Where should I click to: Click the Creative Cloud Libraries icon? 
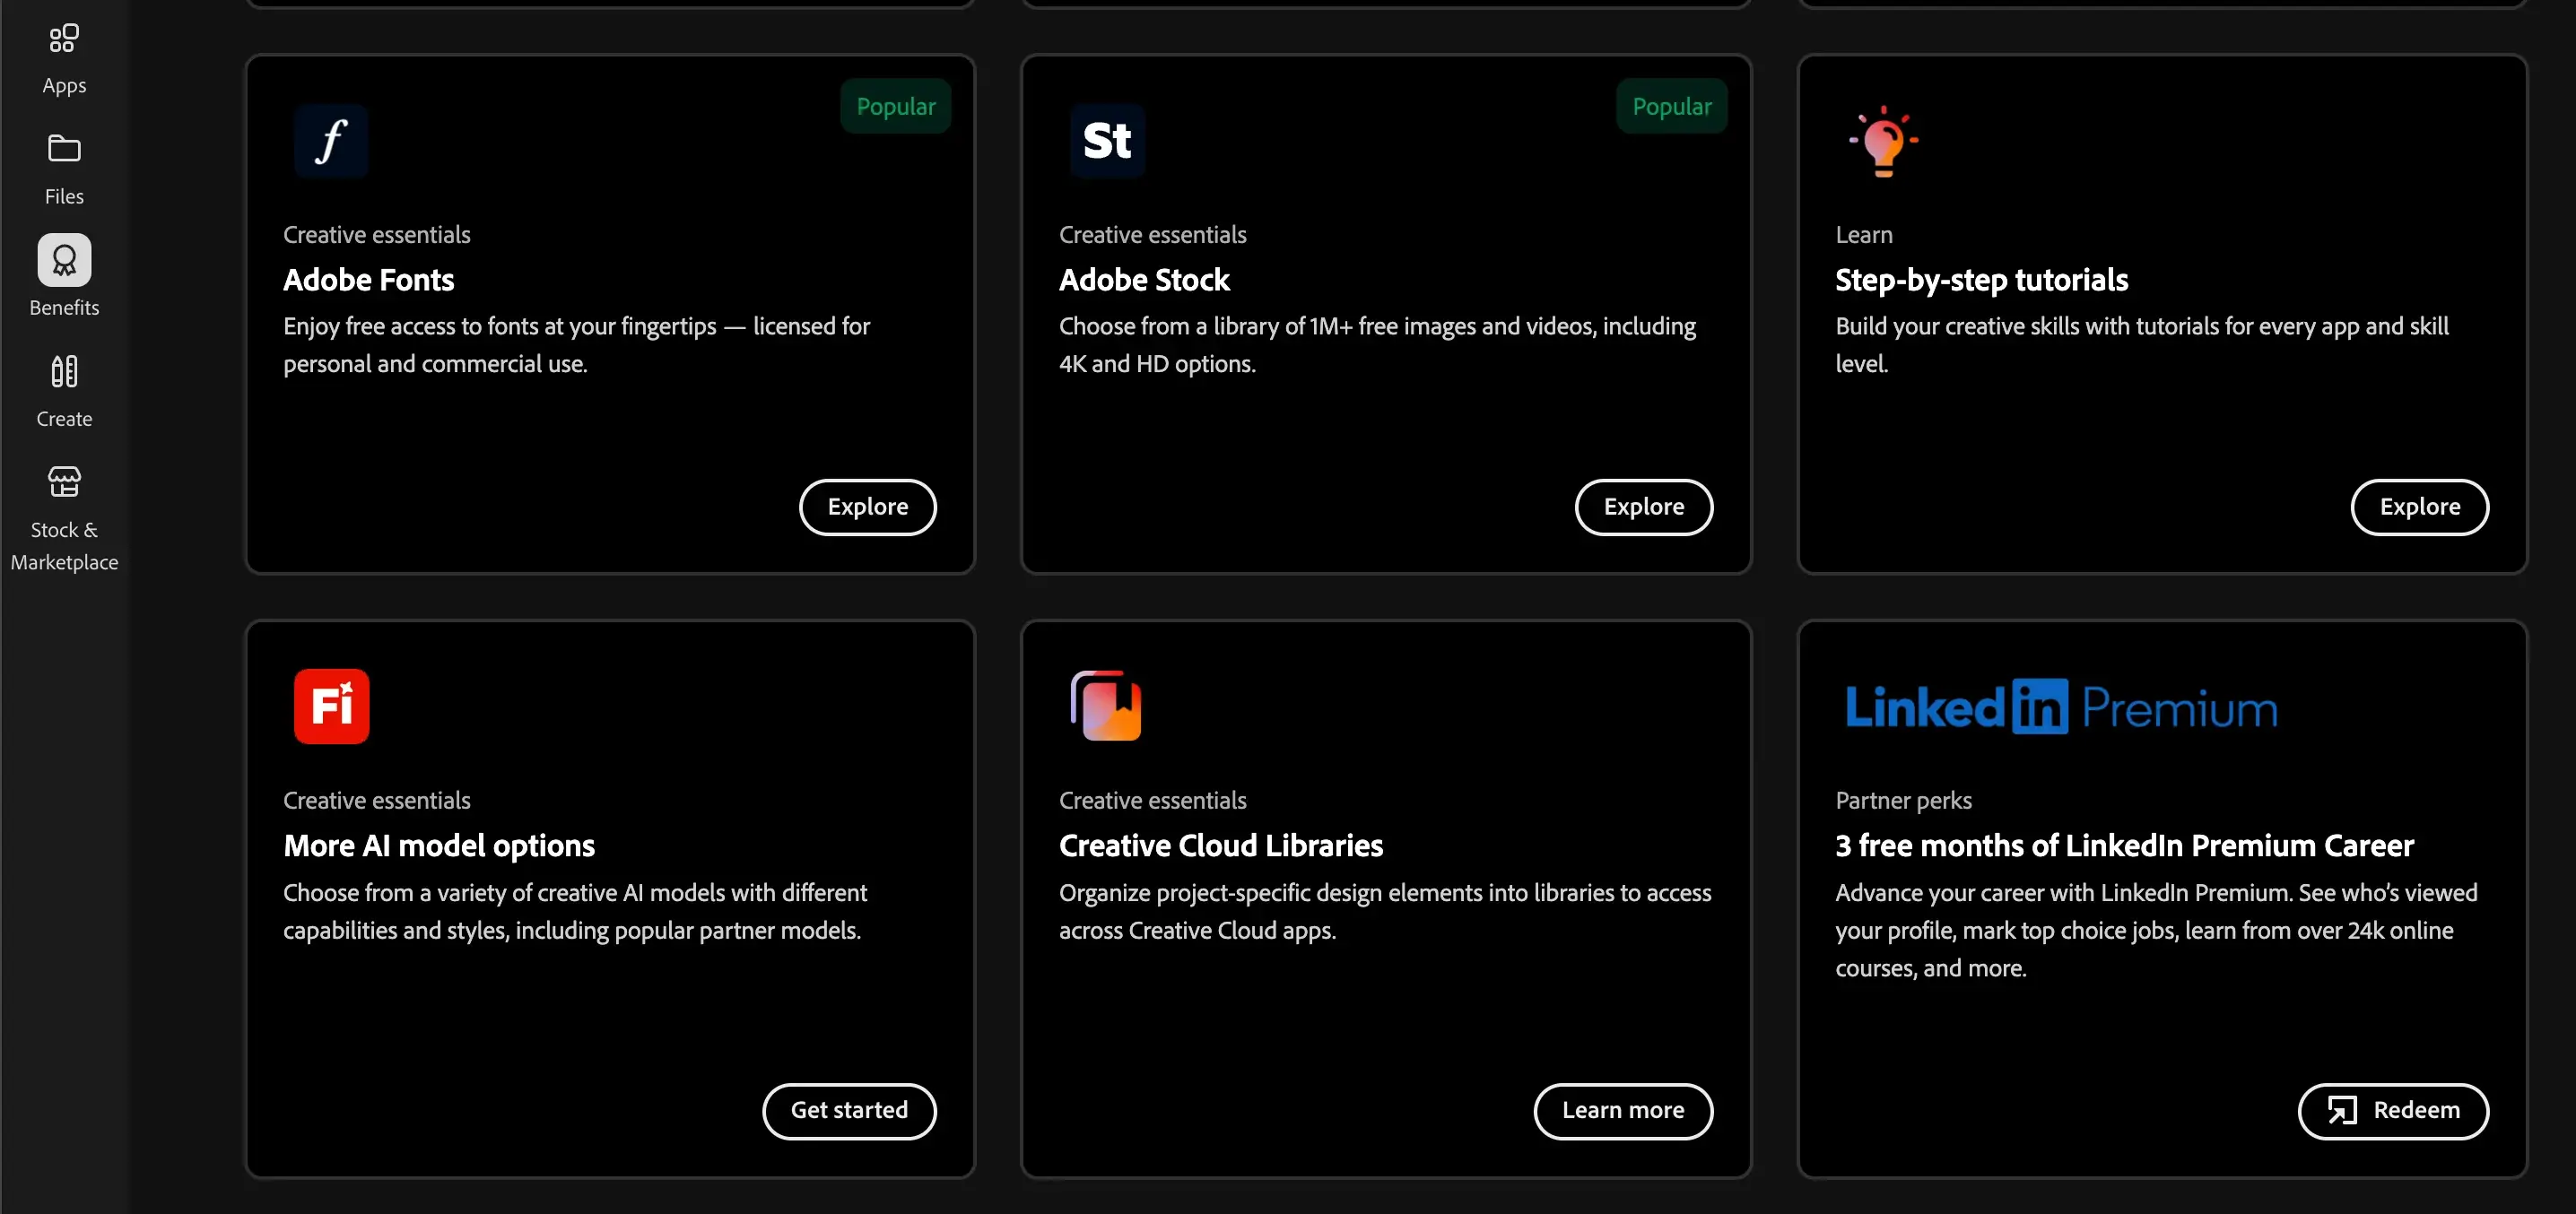coord(1106,707)
